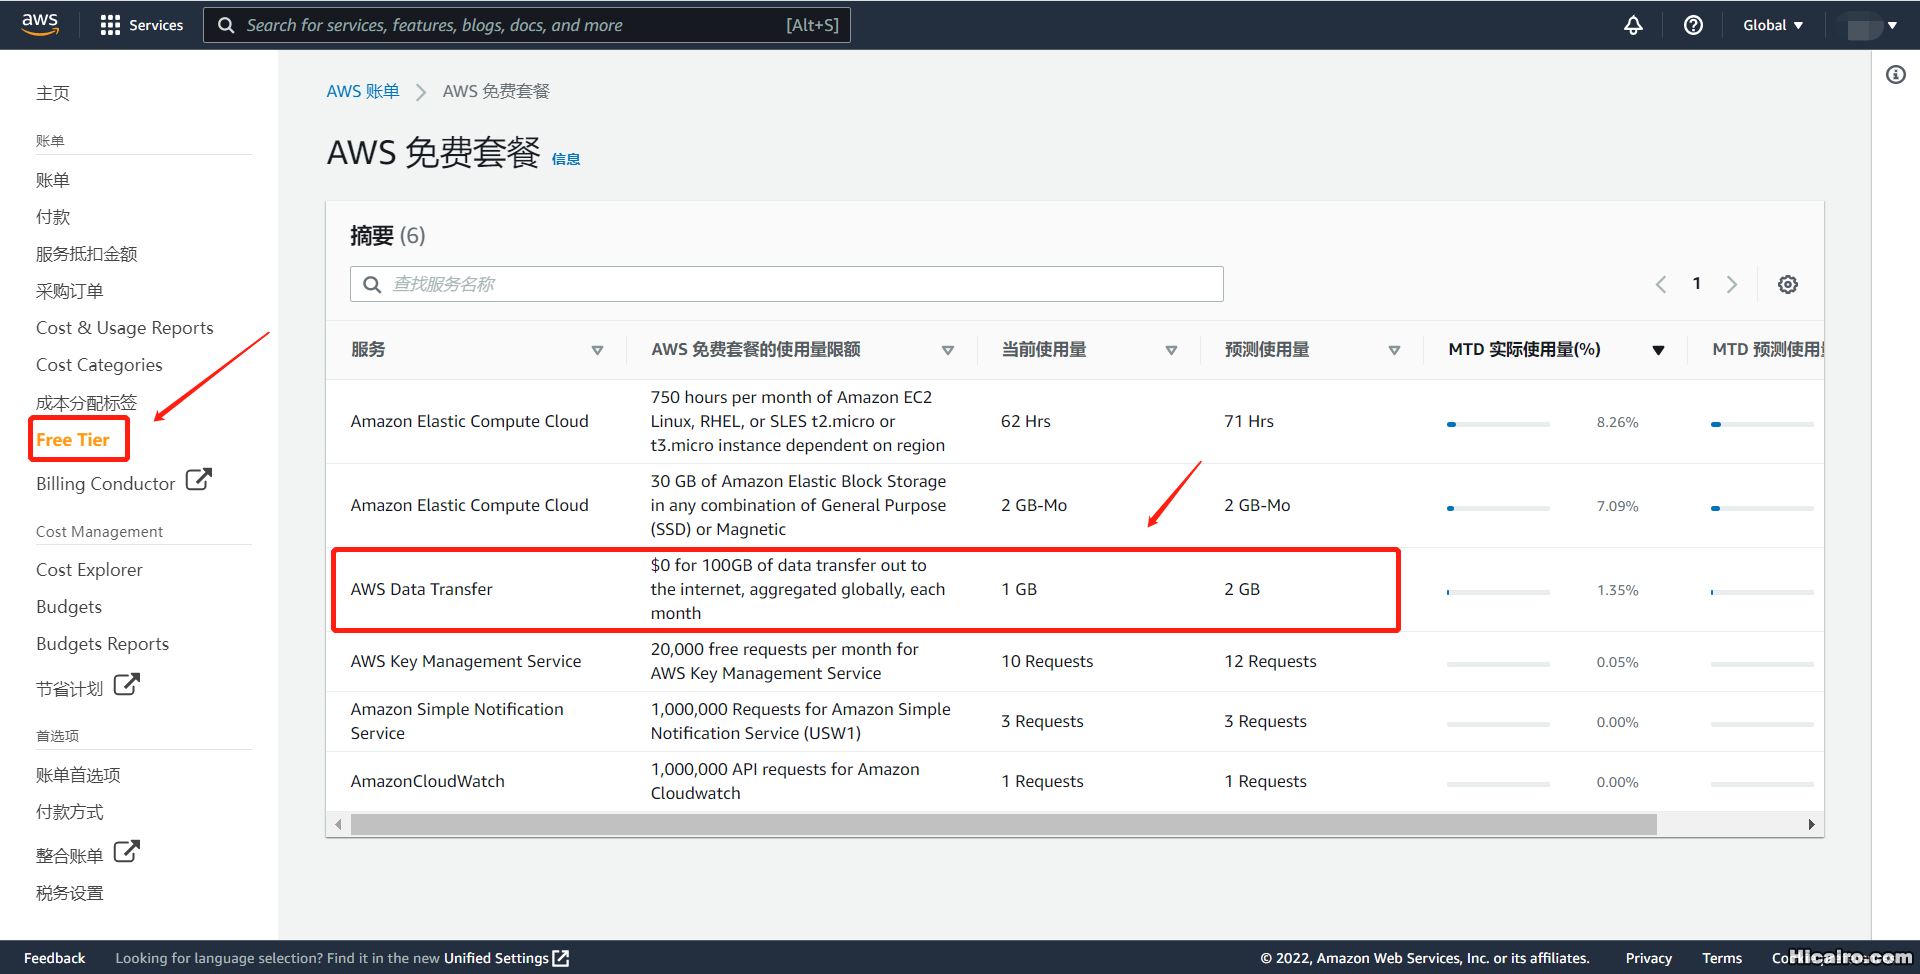Screen dimensions: 1920x974
Task: Click Billing Conductor external link icon
Action: [198, 480]
